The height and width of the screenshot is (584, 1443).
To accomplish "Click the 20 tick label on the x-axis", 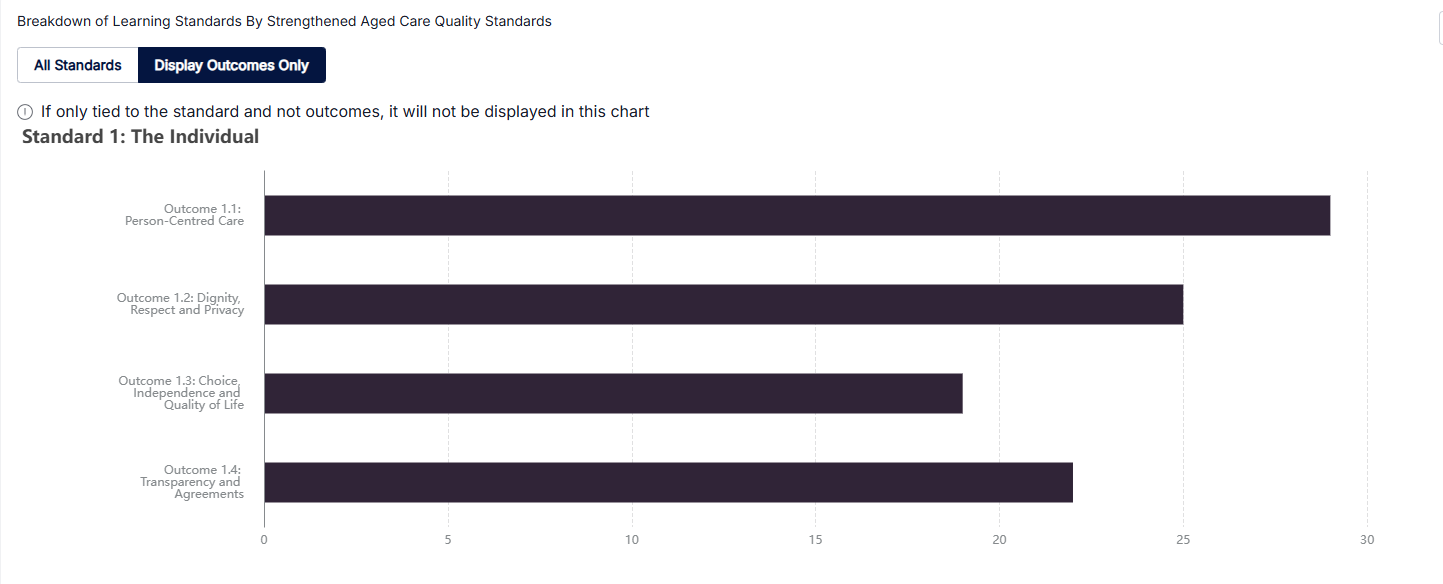I will point(999,540).
